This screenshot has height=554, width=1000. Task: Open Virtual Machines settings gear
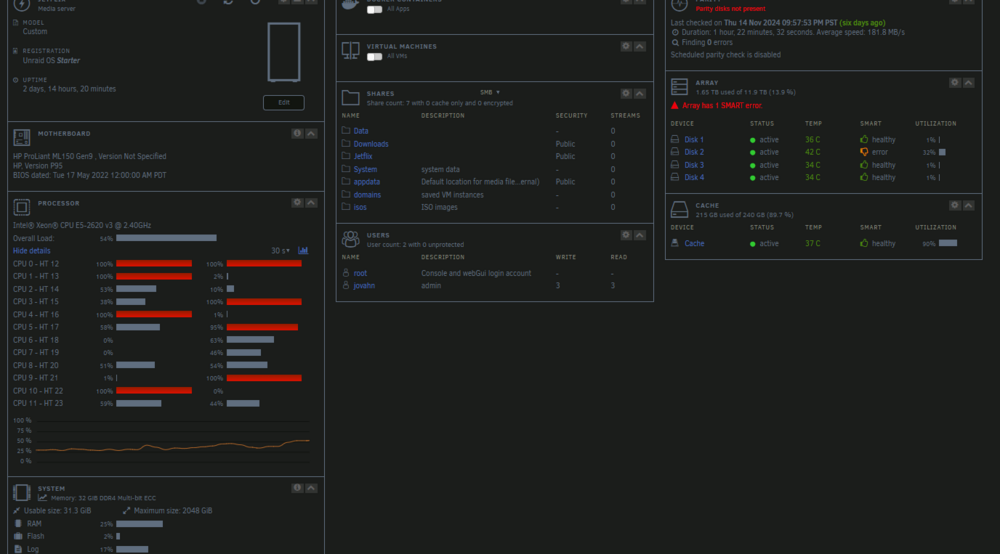coord(626,47)
